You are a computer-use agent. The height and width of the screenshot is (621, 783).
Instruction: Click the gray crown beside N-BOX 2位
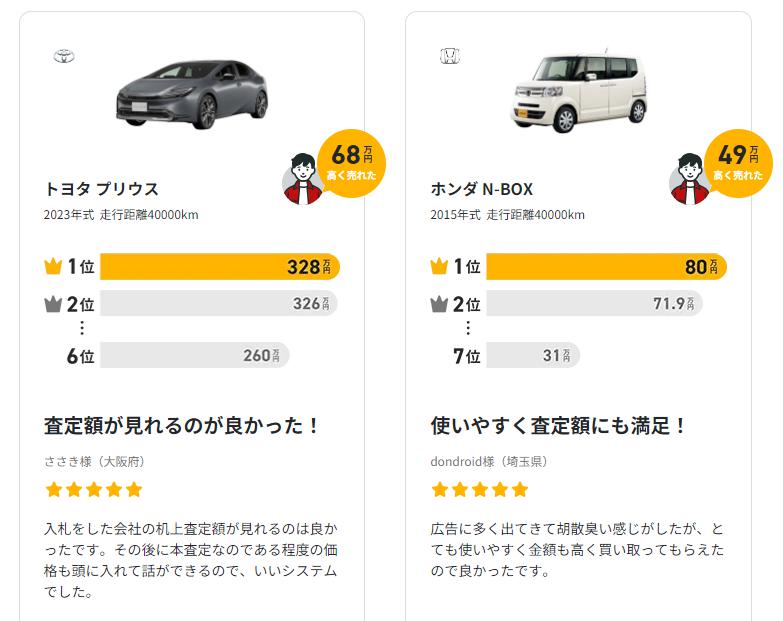point(439,304)
